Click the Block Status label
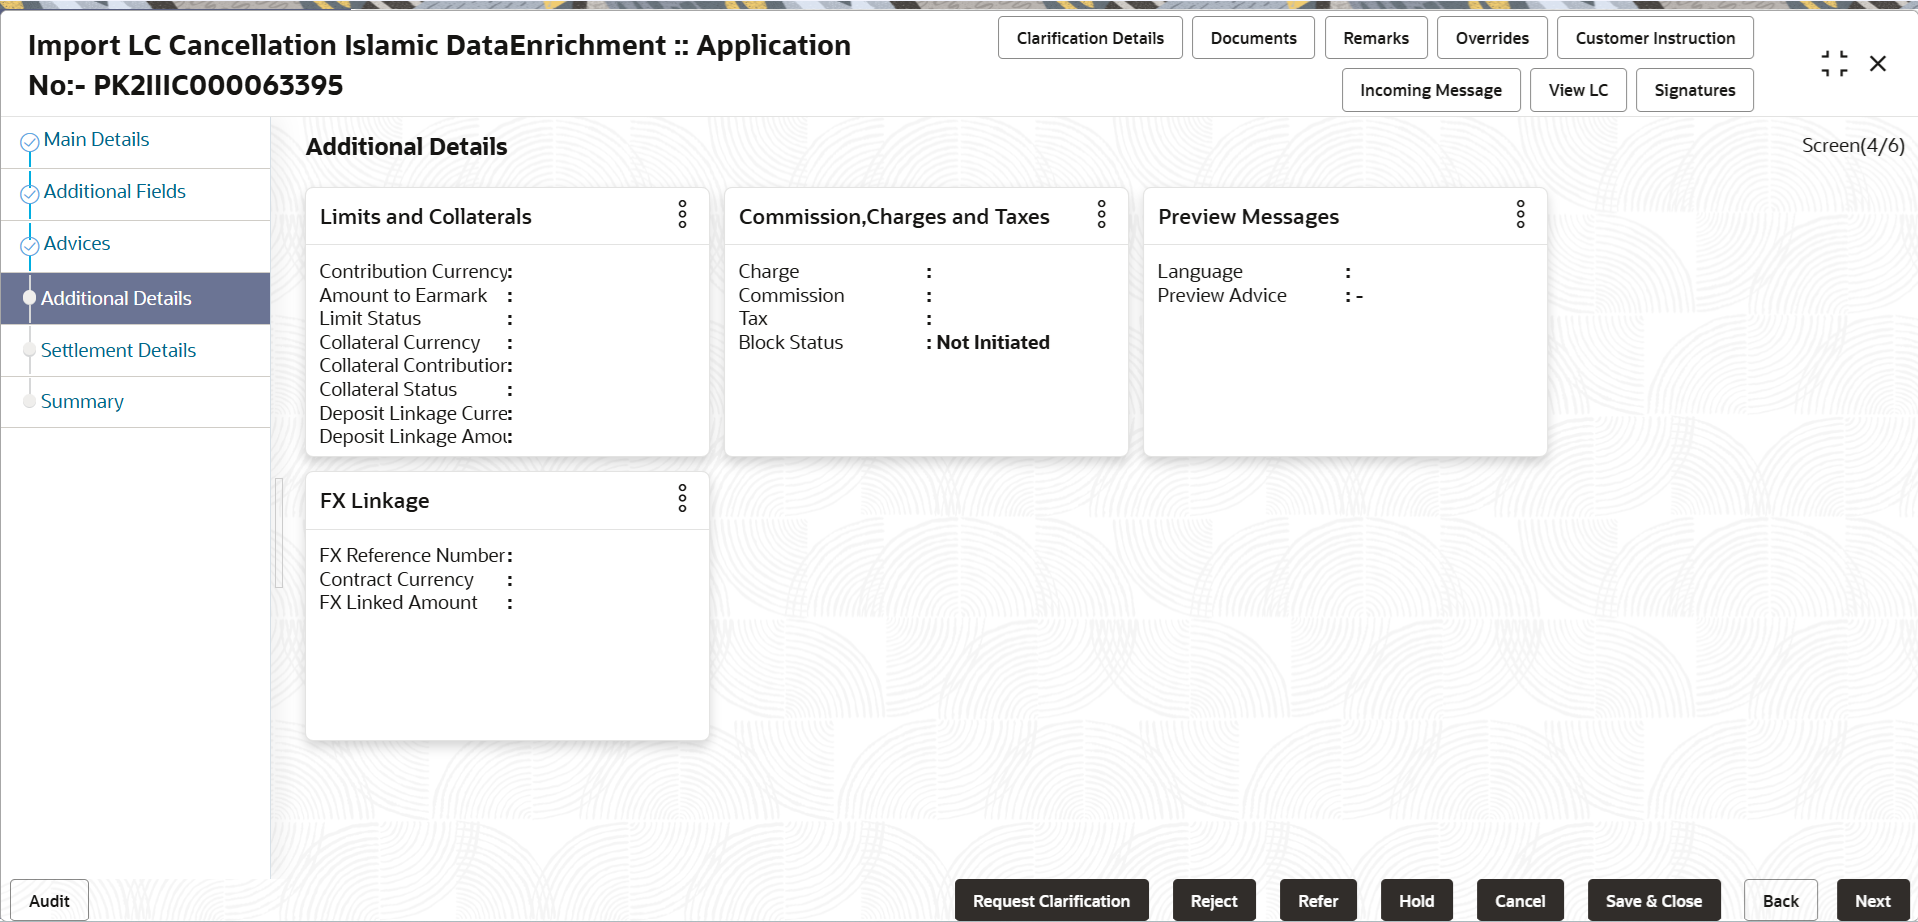 tap(791, 343)
